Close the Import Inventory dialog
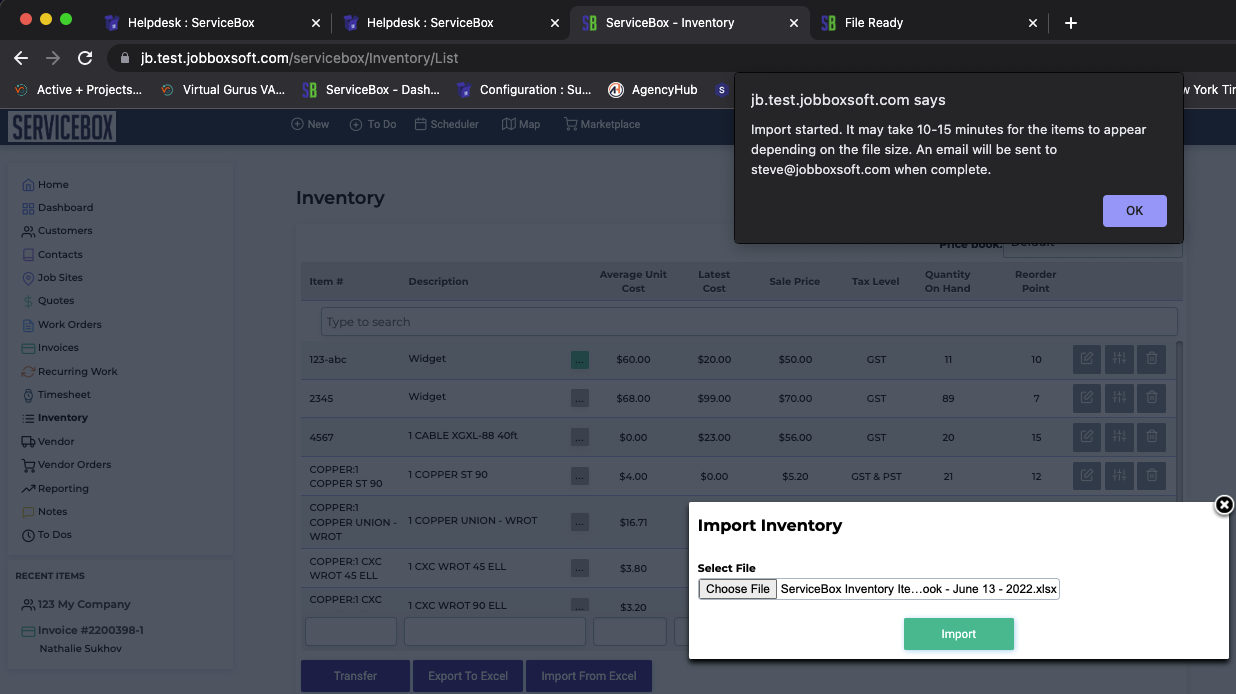Screen dimensions: 1236x694 pos(1223,505)
